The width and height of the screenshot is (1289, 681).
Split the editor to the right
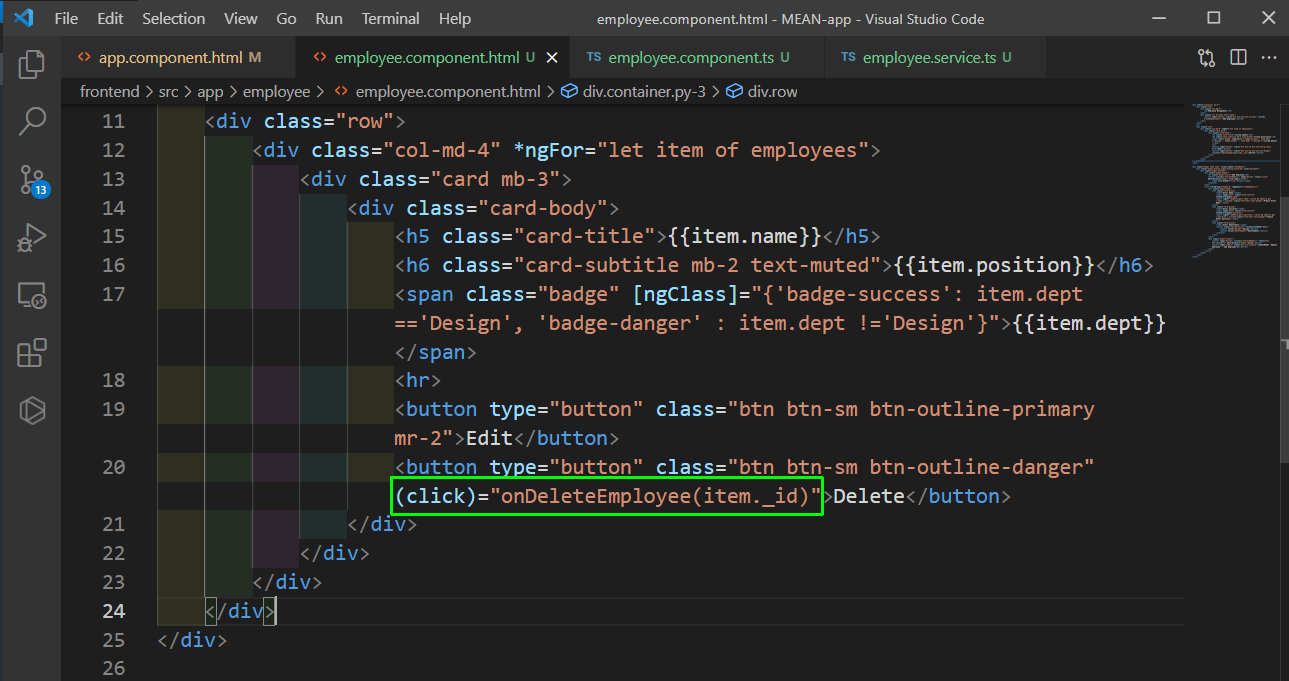coord(1238,58)
